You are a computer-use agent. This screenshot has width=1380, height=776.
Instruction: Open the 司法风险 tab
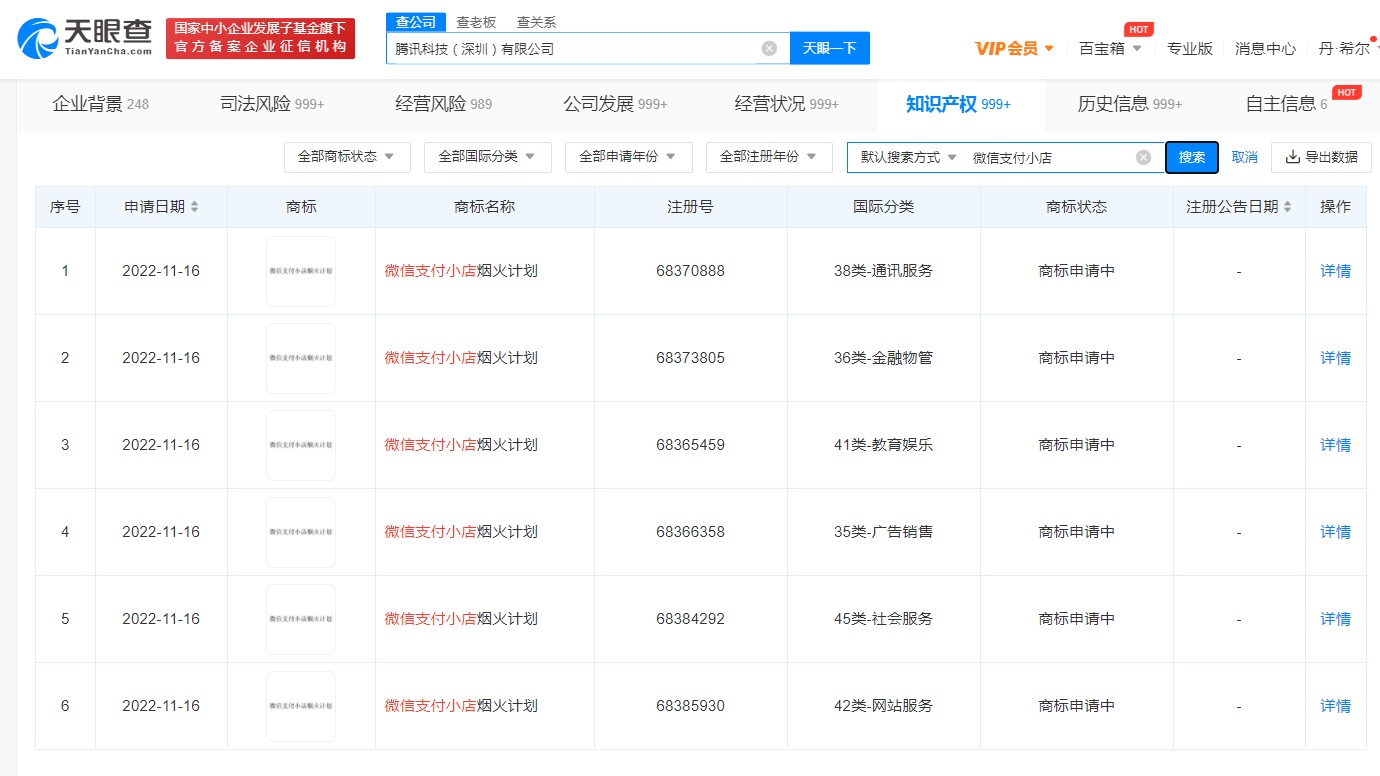click(272, 104)
